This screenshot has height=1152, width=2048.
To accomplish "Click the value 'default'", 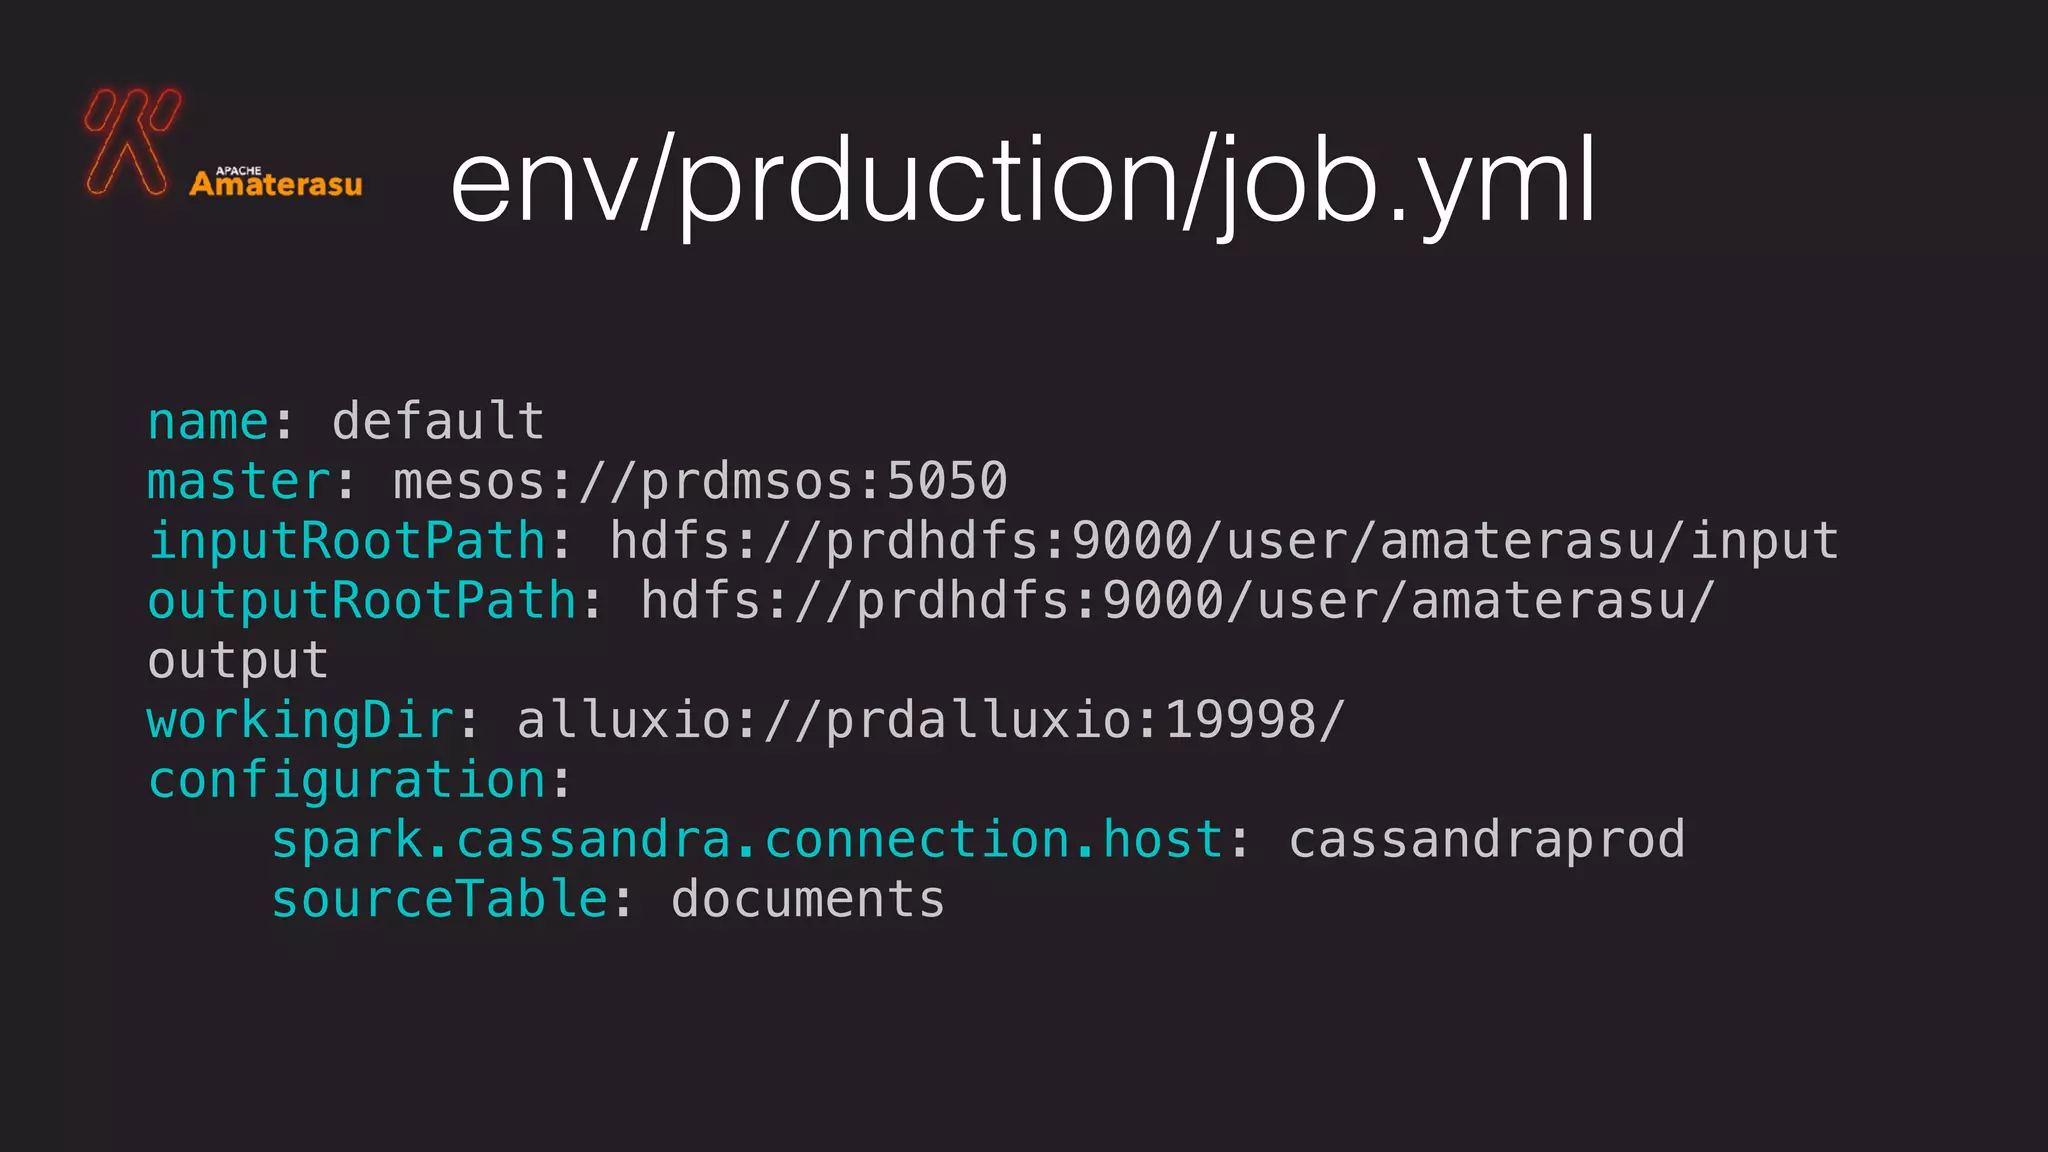I will [438, 421].
